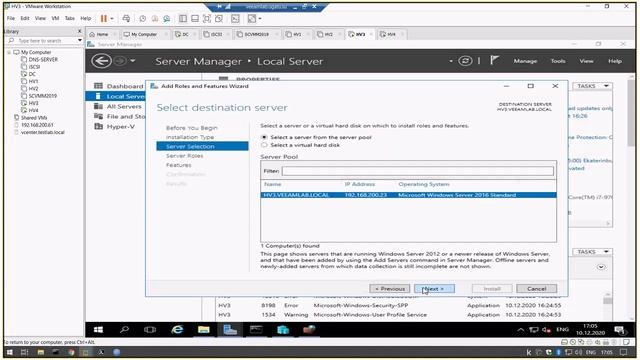
Task: Open the lower TASKS dropdown in Server Manager
Action: point(593,252)
